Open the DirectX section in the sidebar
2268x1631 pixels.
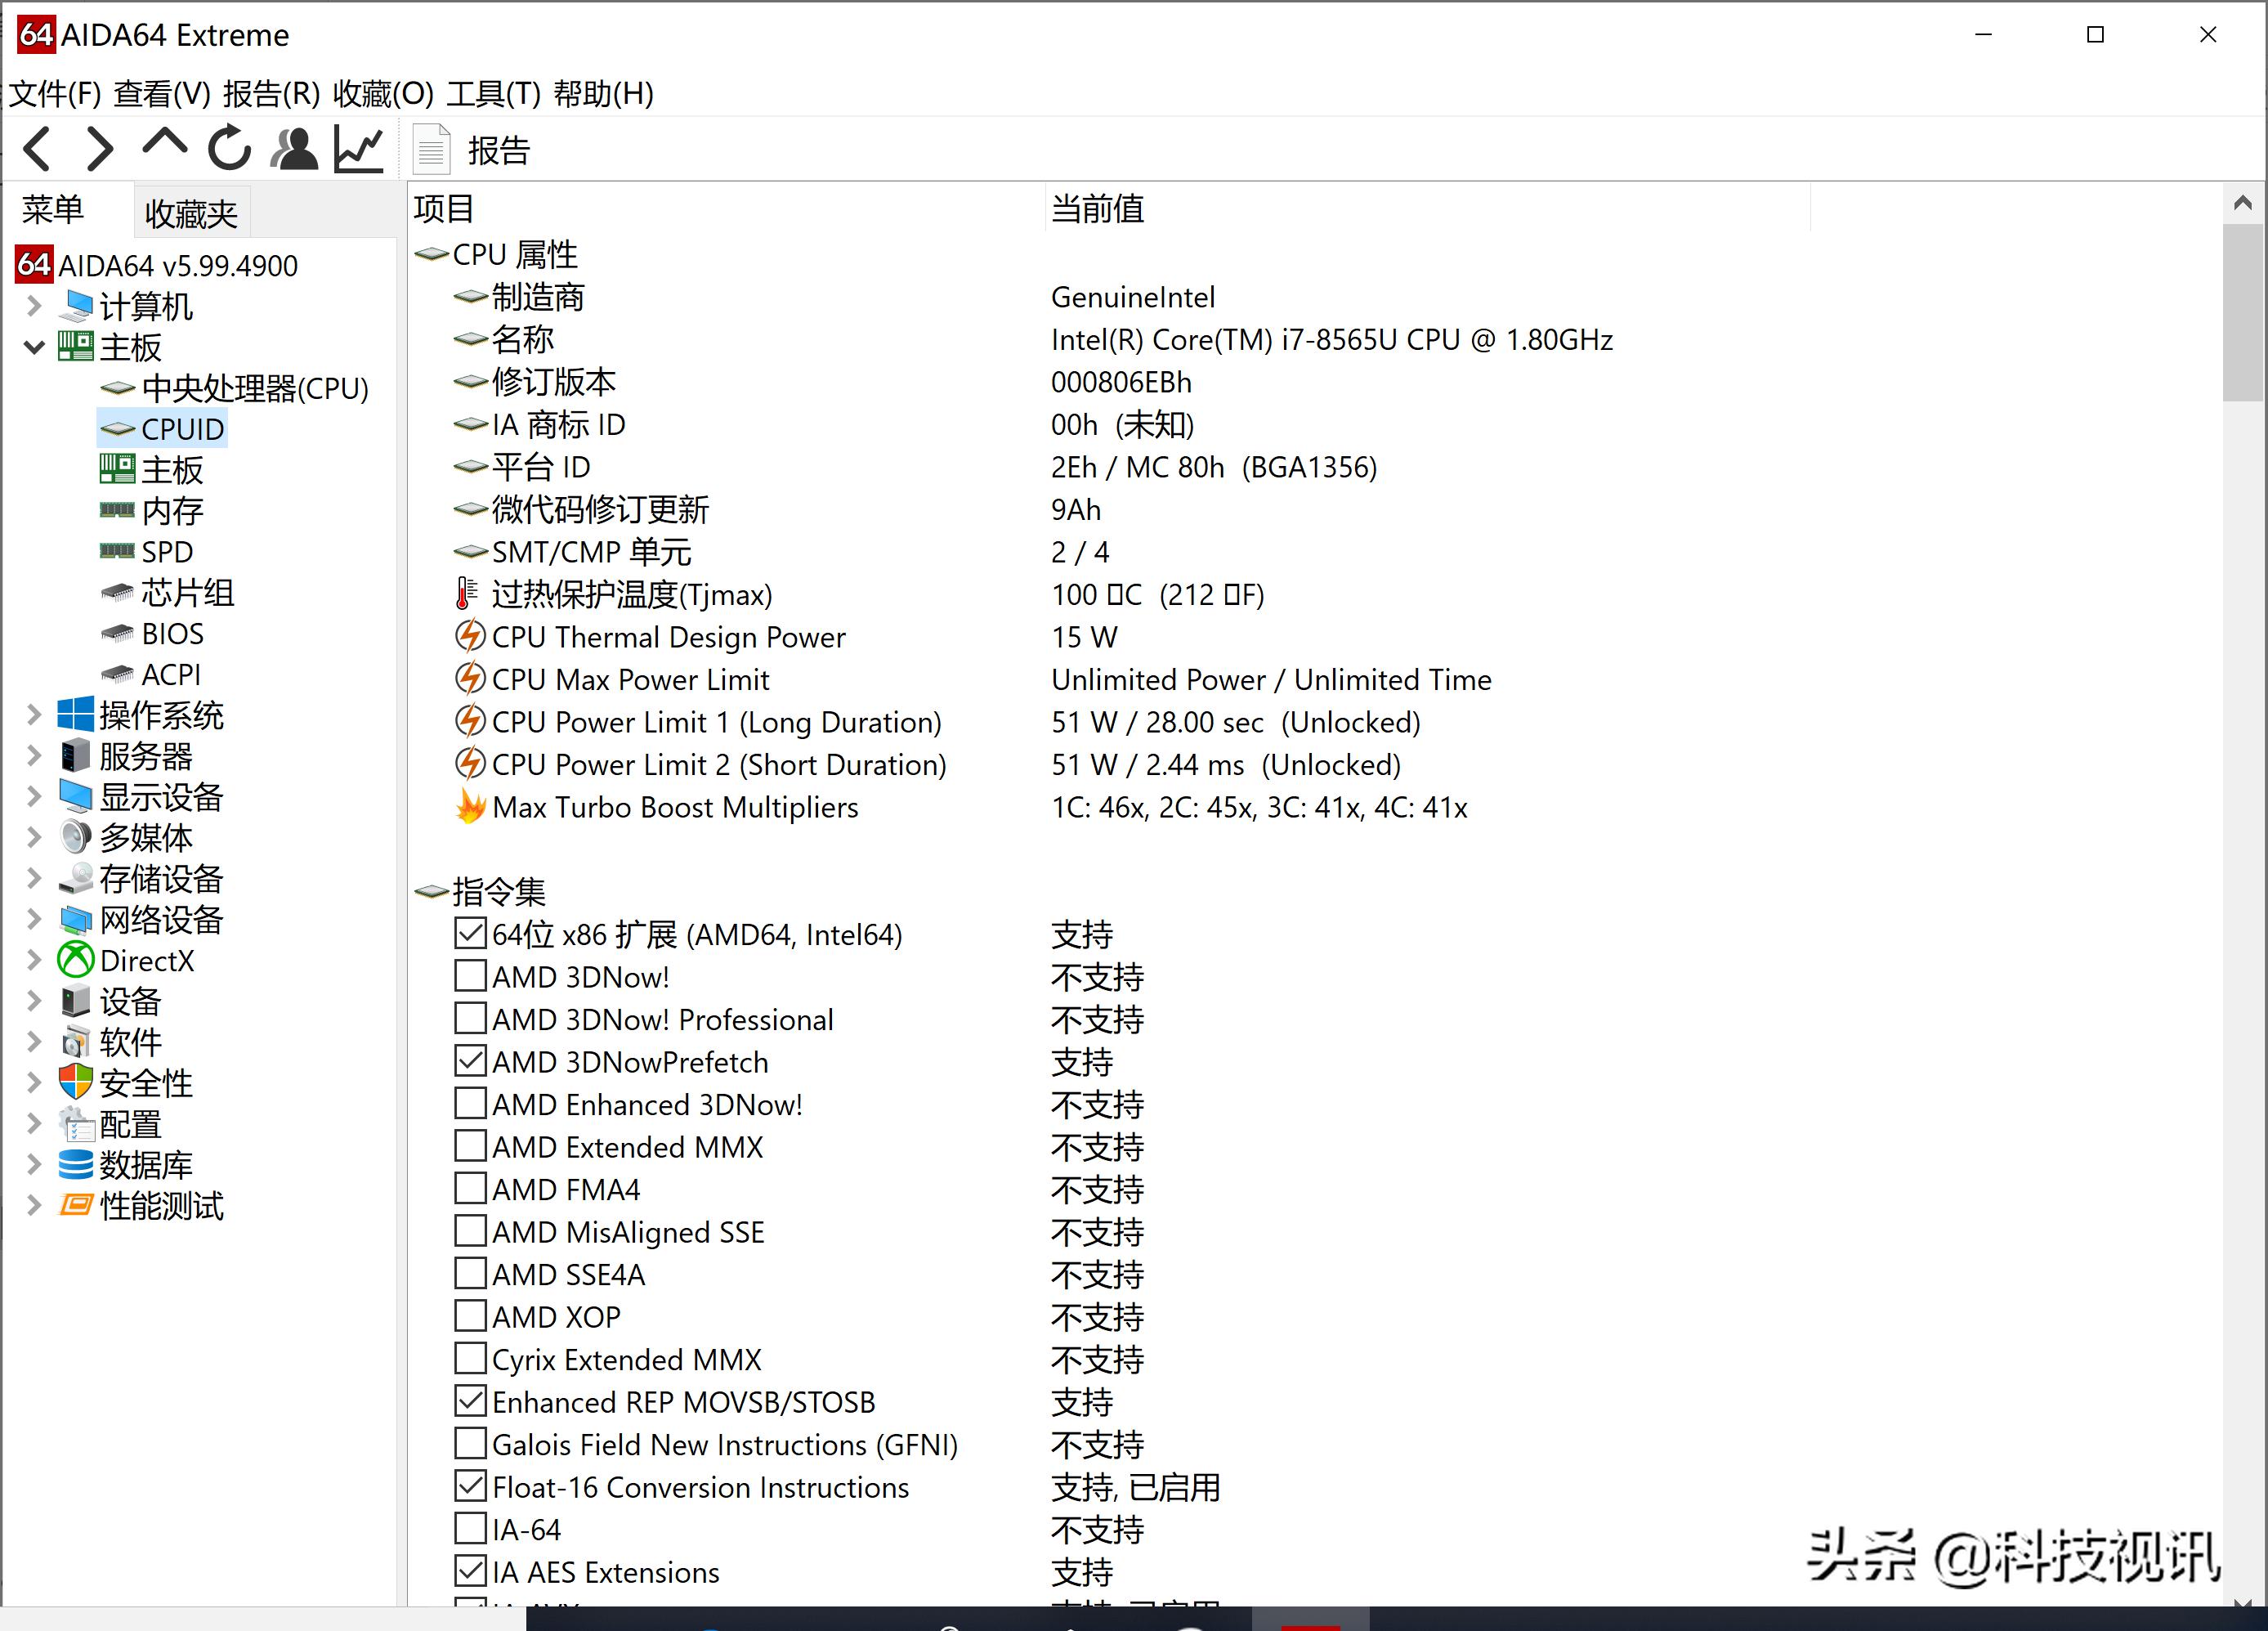[146, 960]
